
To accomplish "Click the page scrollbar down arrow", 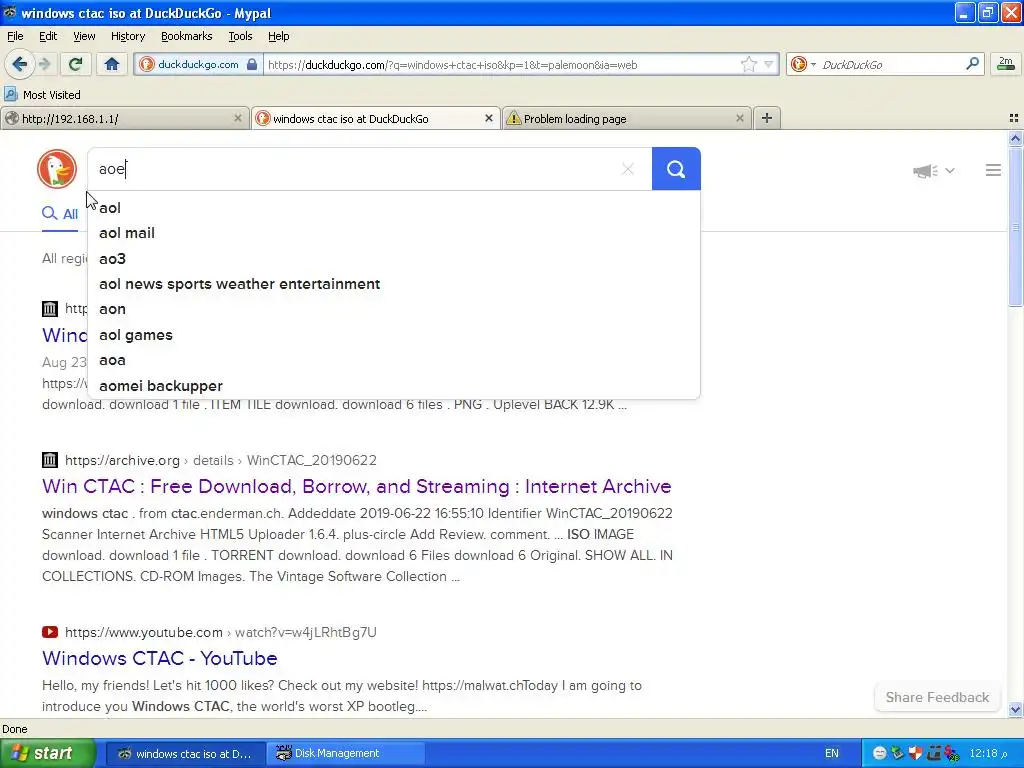I will pyautogui.click(x=1015, y=709).
